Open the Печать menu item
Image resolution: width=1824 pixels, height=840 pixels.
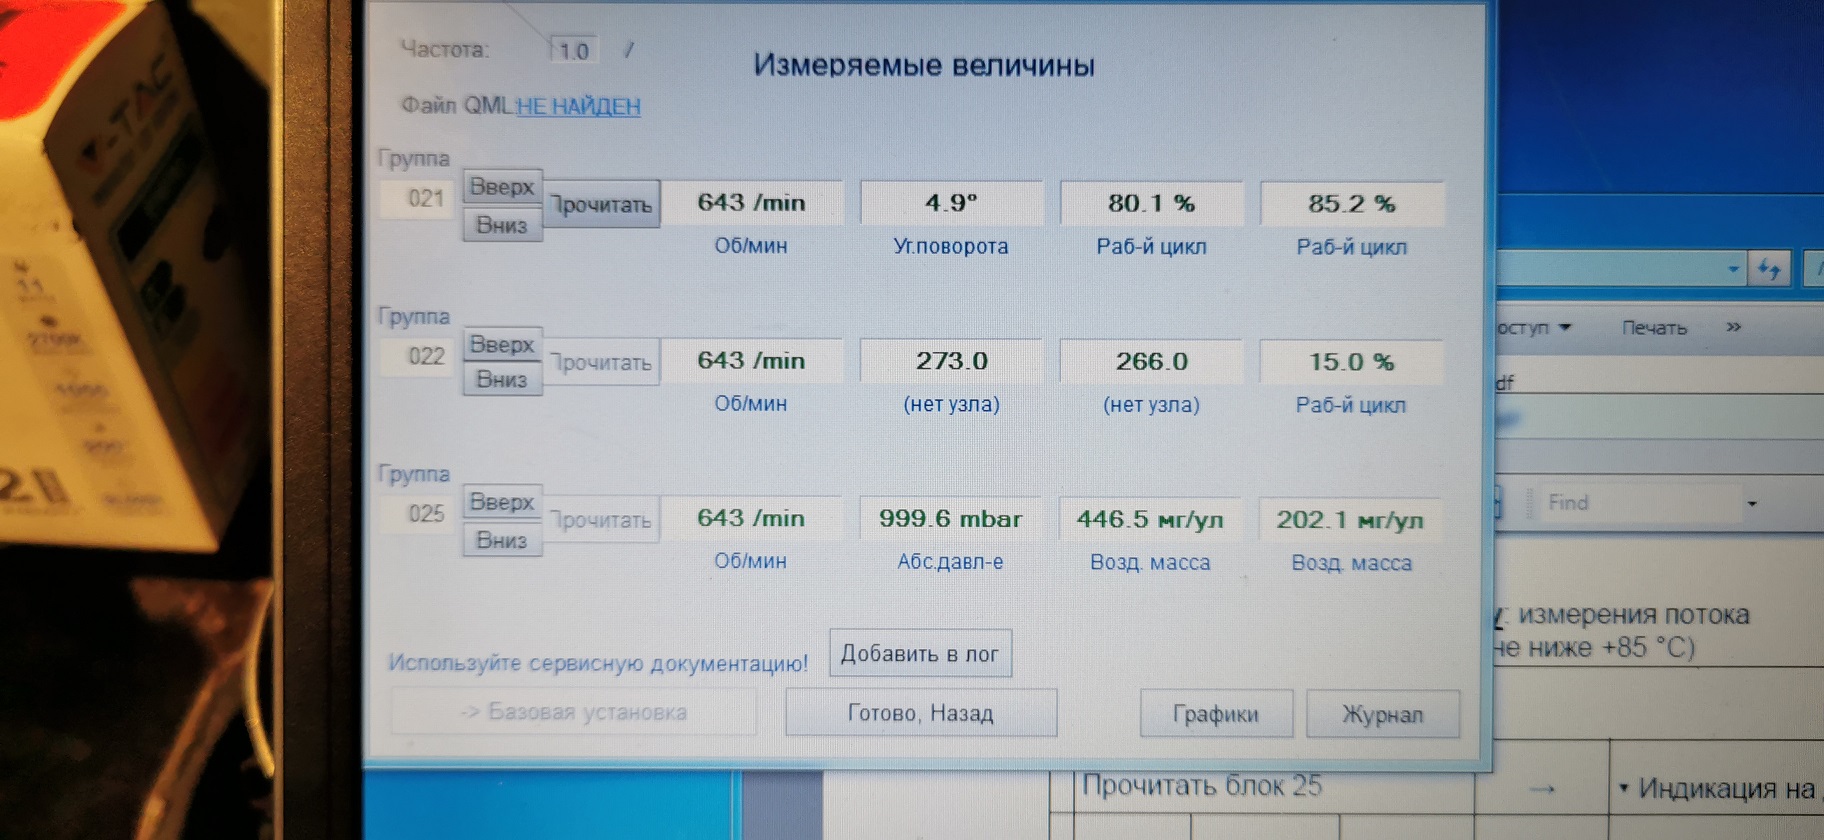pos(1654,328)
